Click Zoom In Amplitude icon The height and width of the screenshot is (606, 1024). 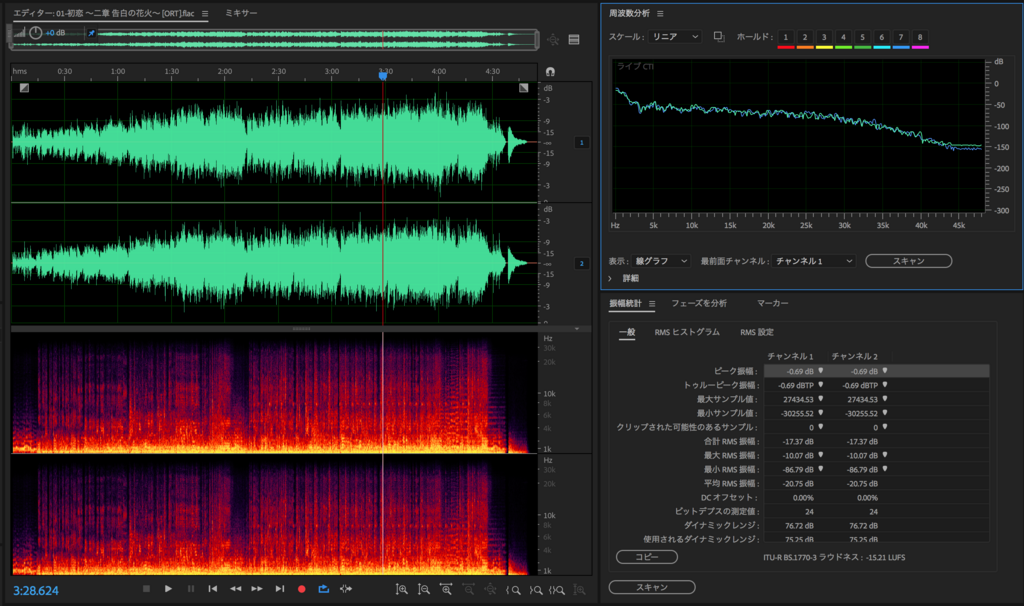402,590
